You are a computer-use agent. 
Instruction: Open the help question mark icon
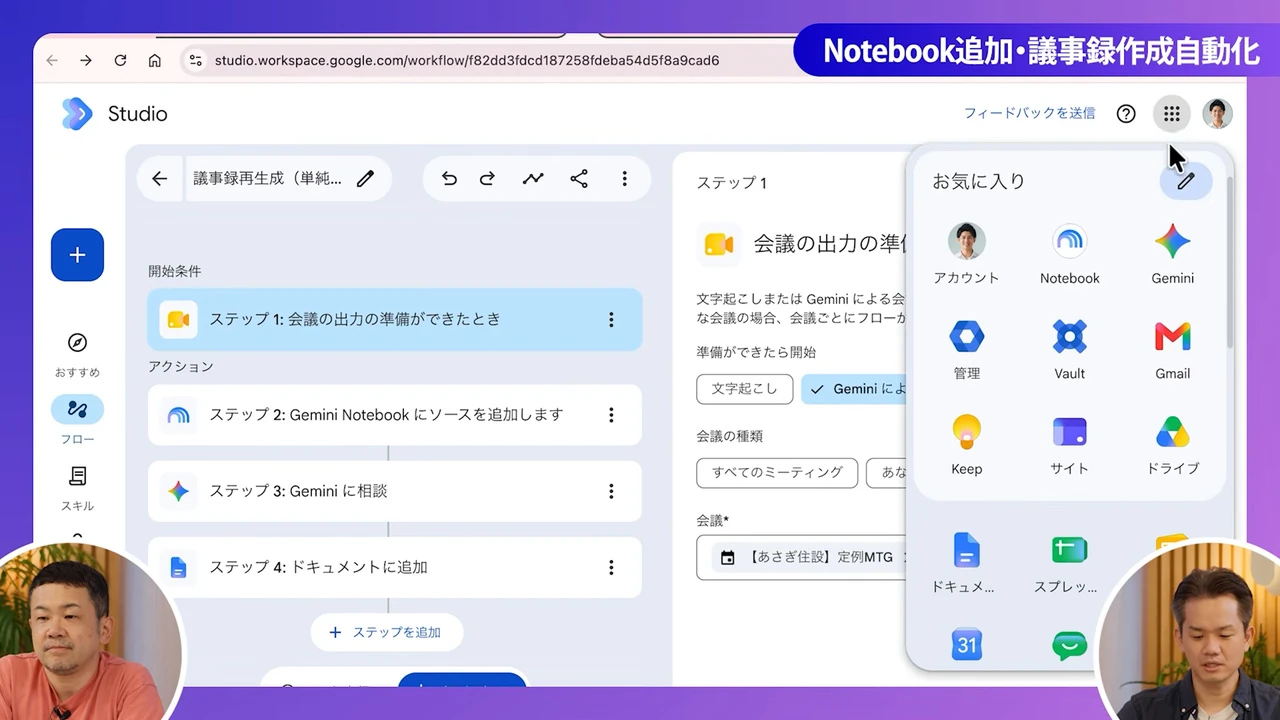click(x=1126, y=114)
